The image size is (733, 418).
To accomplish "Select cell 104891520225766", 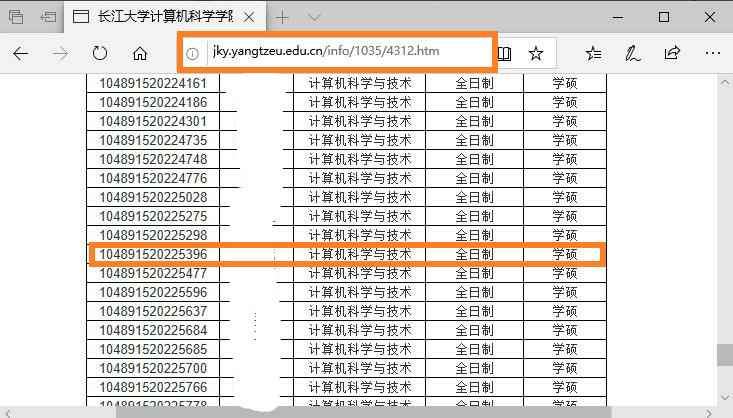I will coord(153,387).
